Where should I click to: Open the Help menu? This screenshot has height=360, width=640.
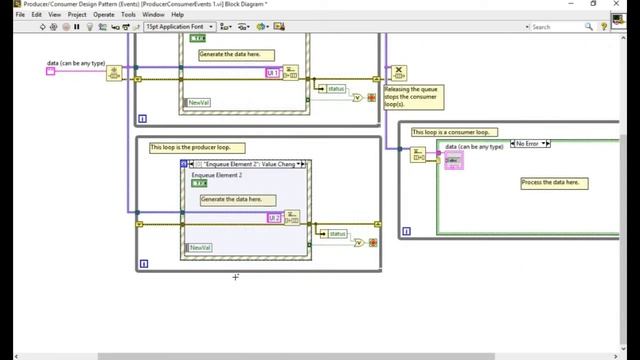pyautogui.click(x=177, y=15)
